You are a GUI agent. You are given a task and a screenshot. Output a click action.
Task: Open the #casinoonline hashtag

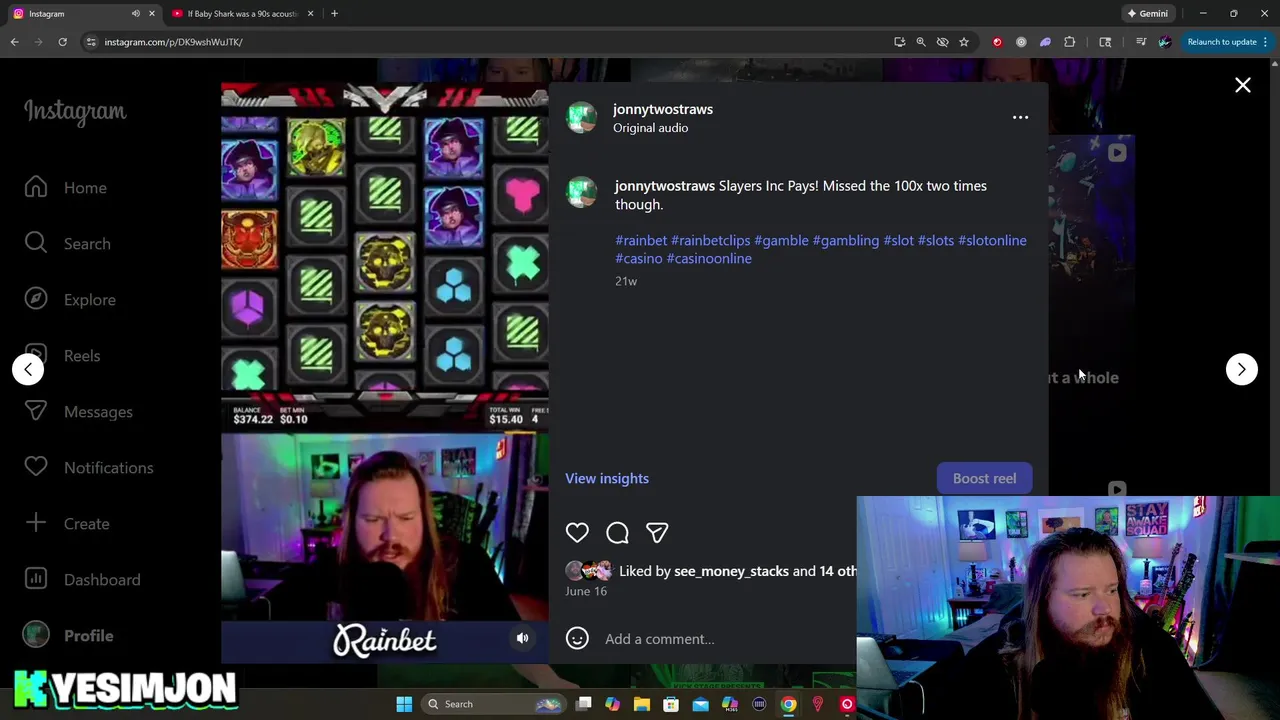[709, 258]
